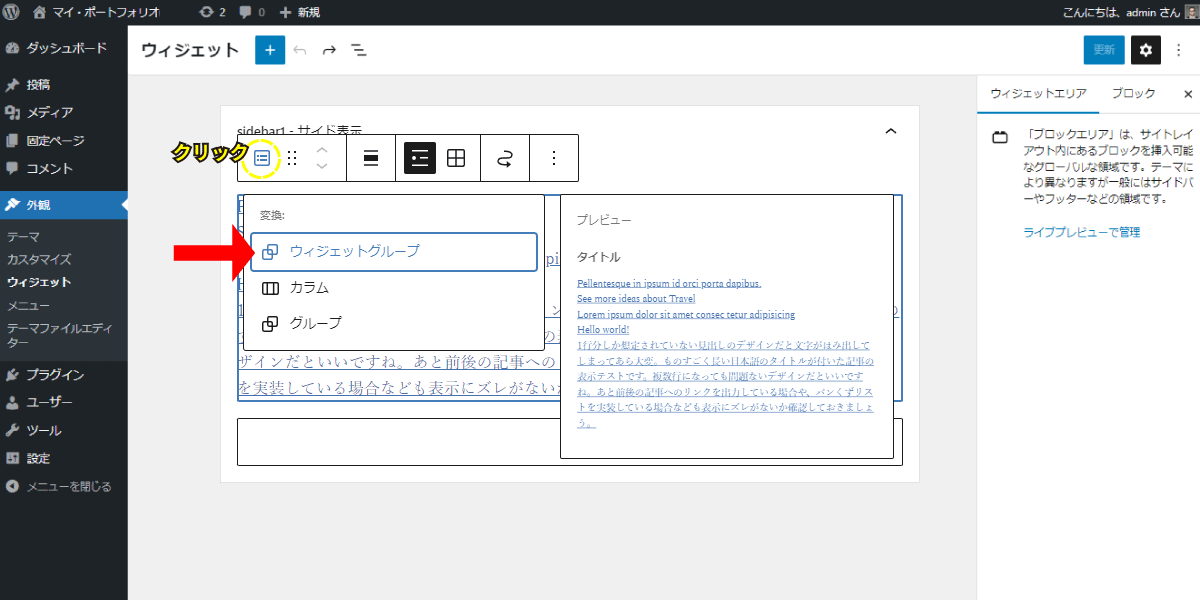
Task: Click the drag handle dots icon
Action: (x=292, y=158)
